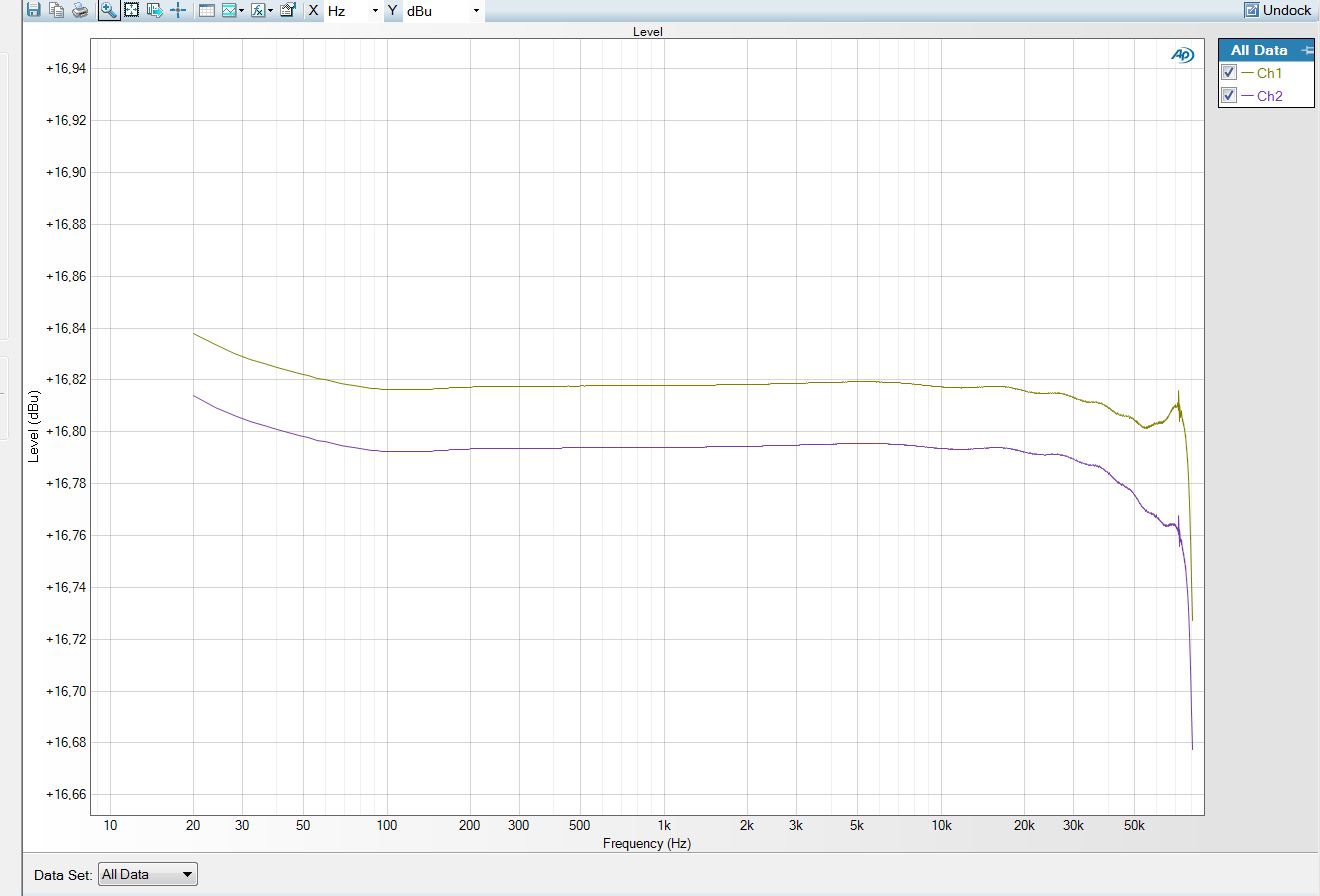
Task: Toggle the All Data legend pin
Action: point(1305,50)
